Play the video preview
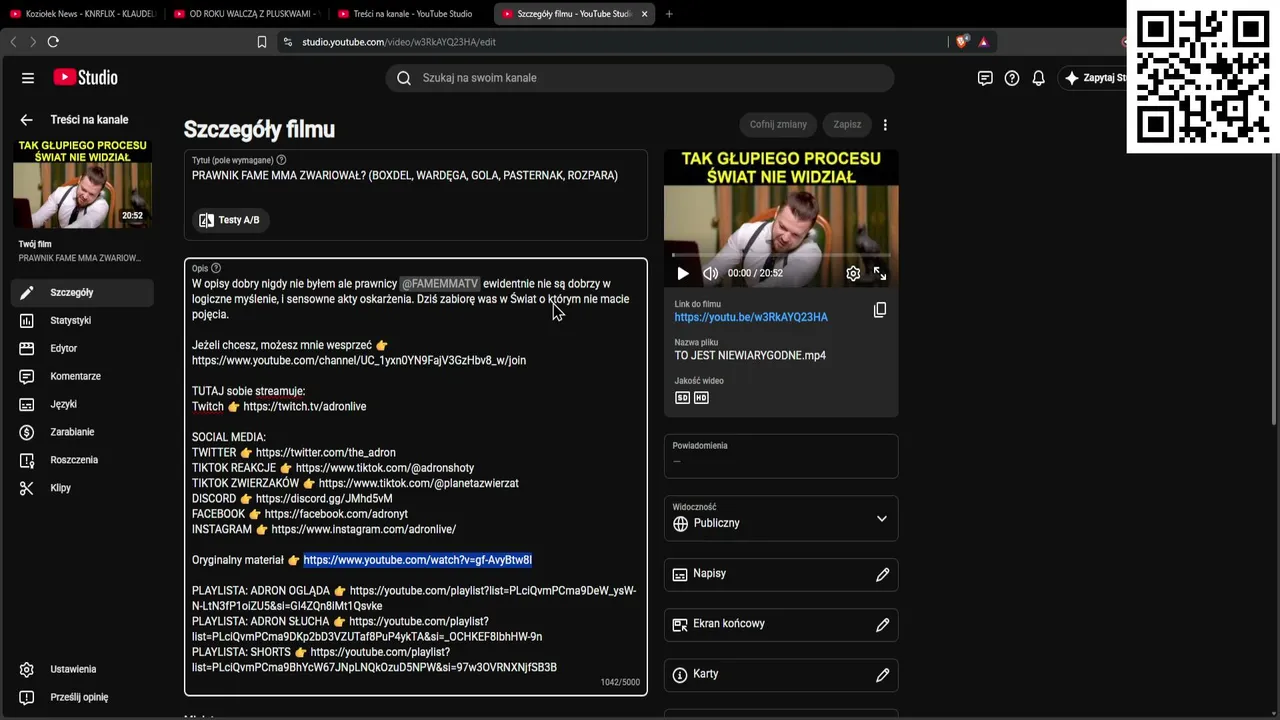The image size is (1280, 720). click(683, 273)
